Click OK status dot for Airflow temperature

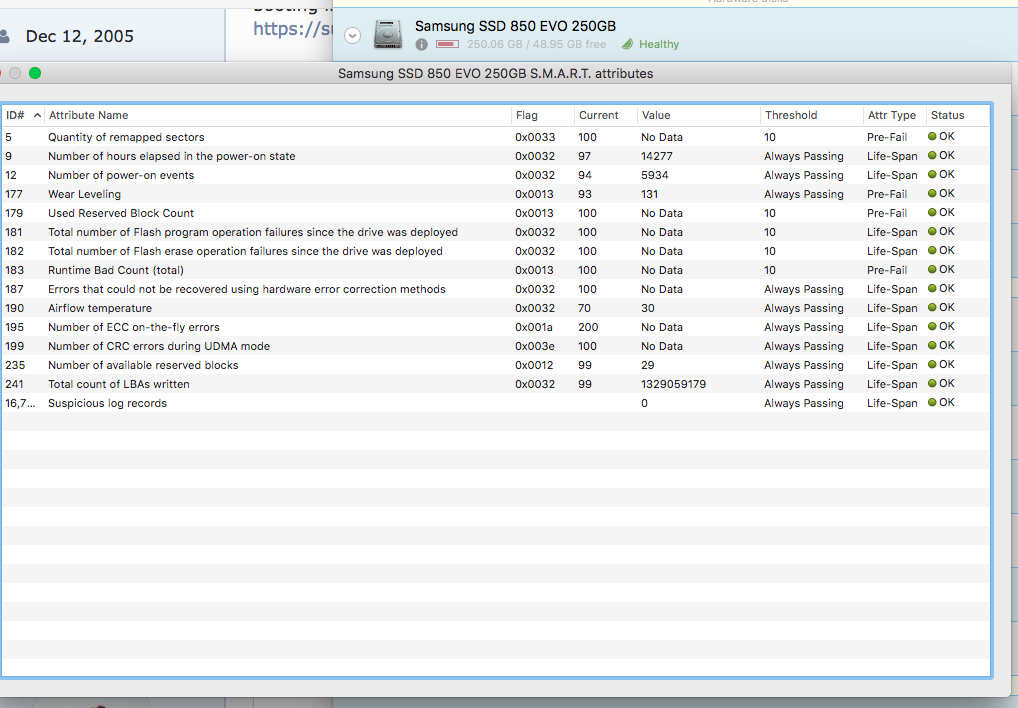tap(932, 307)
